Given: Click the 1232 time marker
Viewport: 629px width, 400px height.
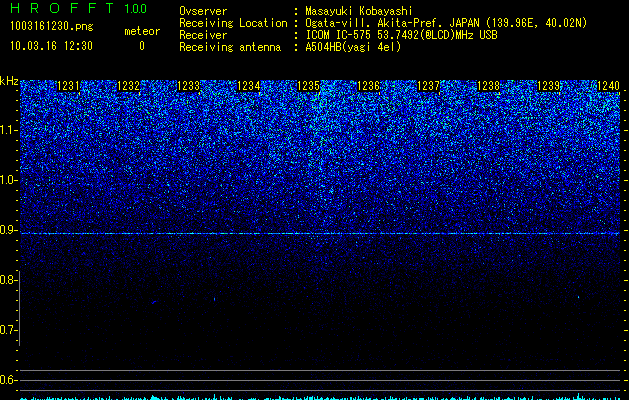Looking at the screenshot, I should tap(129, 86).
